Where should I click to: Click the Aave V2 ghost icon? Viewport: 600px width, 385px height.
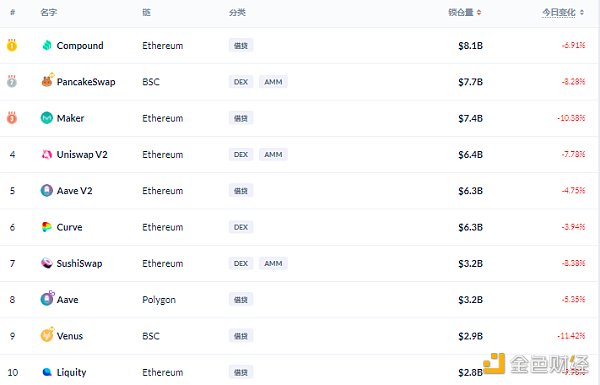point(47,191)
